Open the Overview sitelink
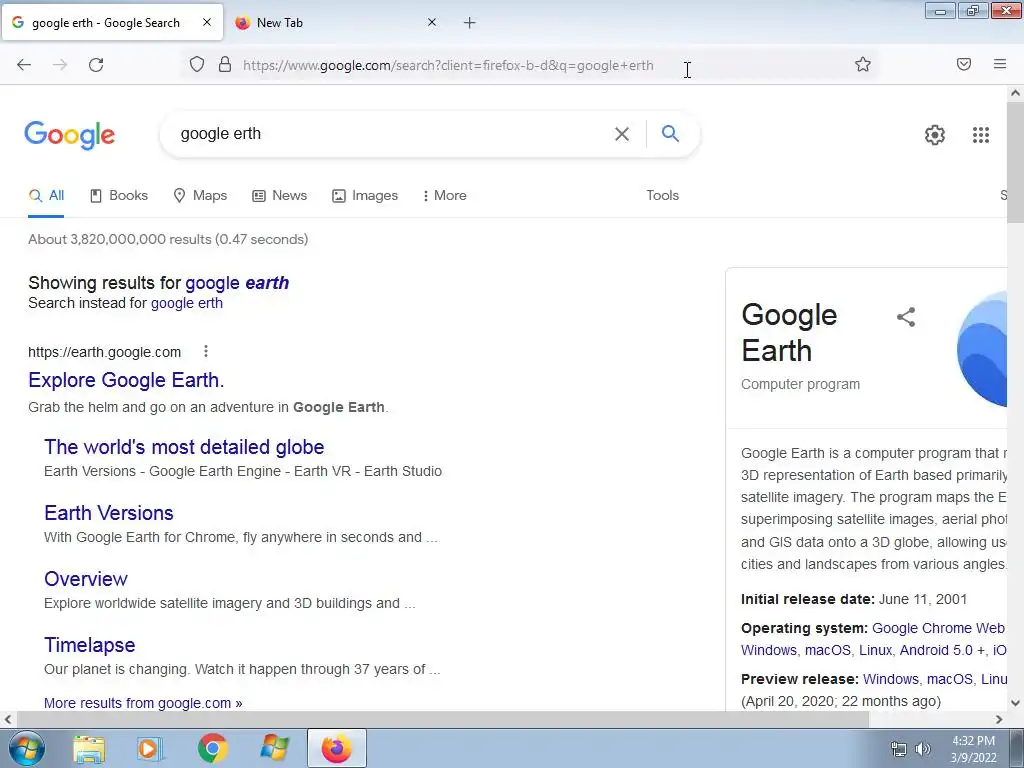The image size is (1024, 768). coord(86,579)
